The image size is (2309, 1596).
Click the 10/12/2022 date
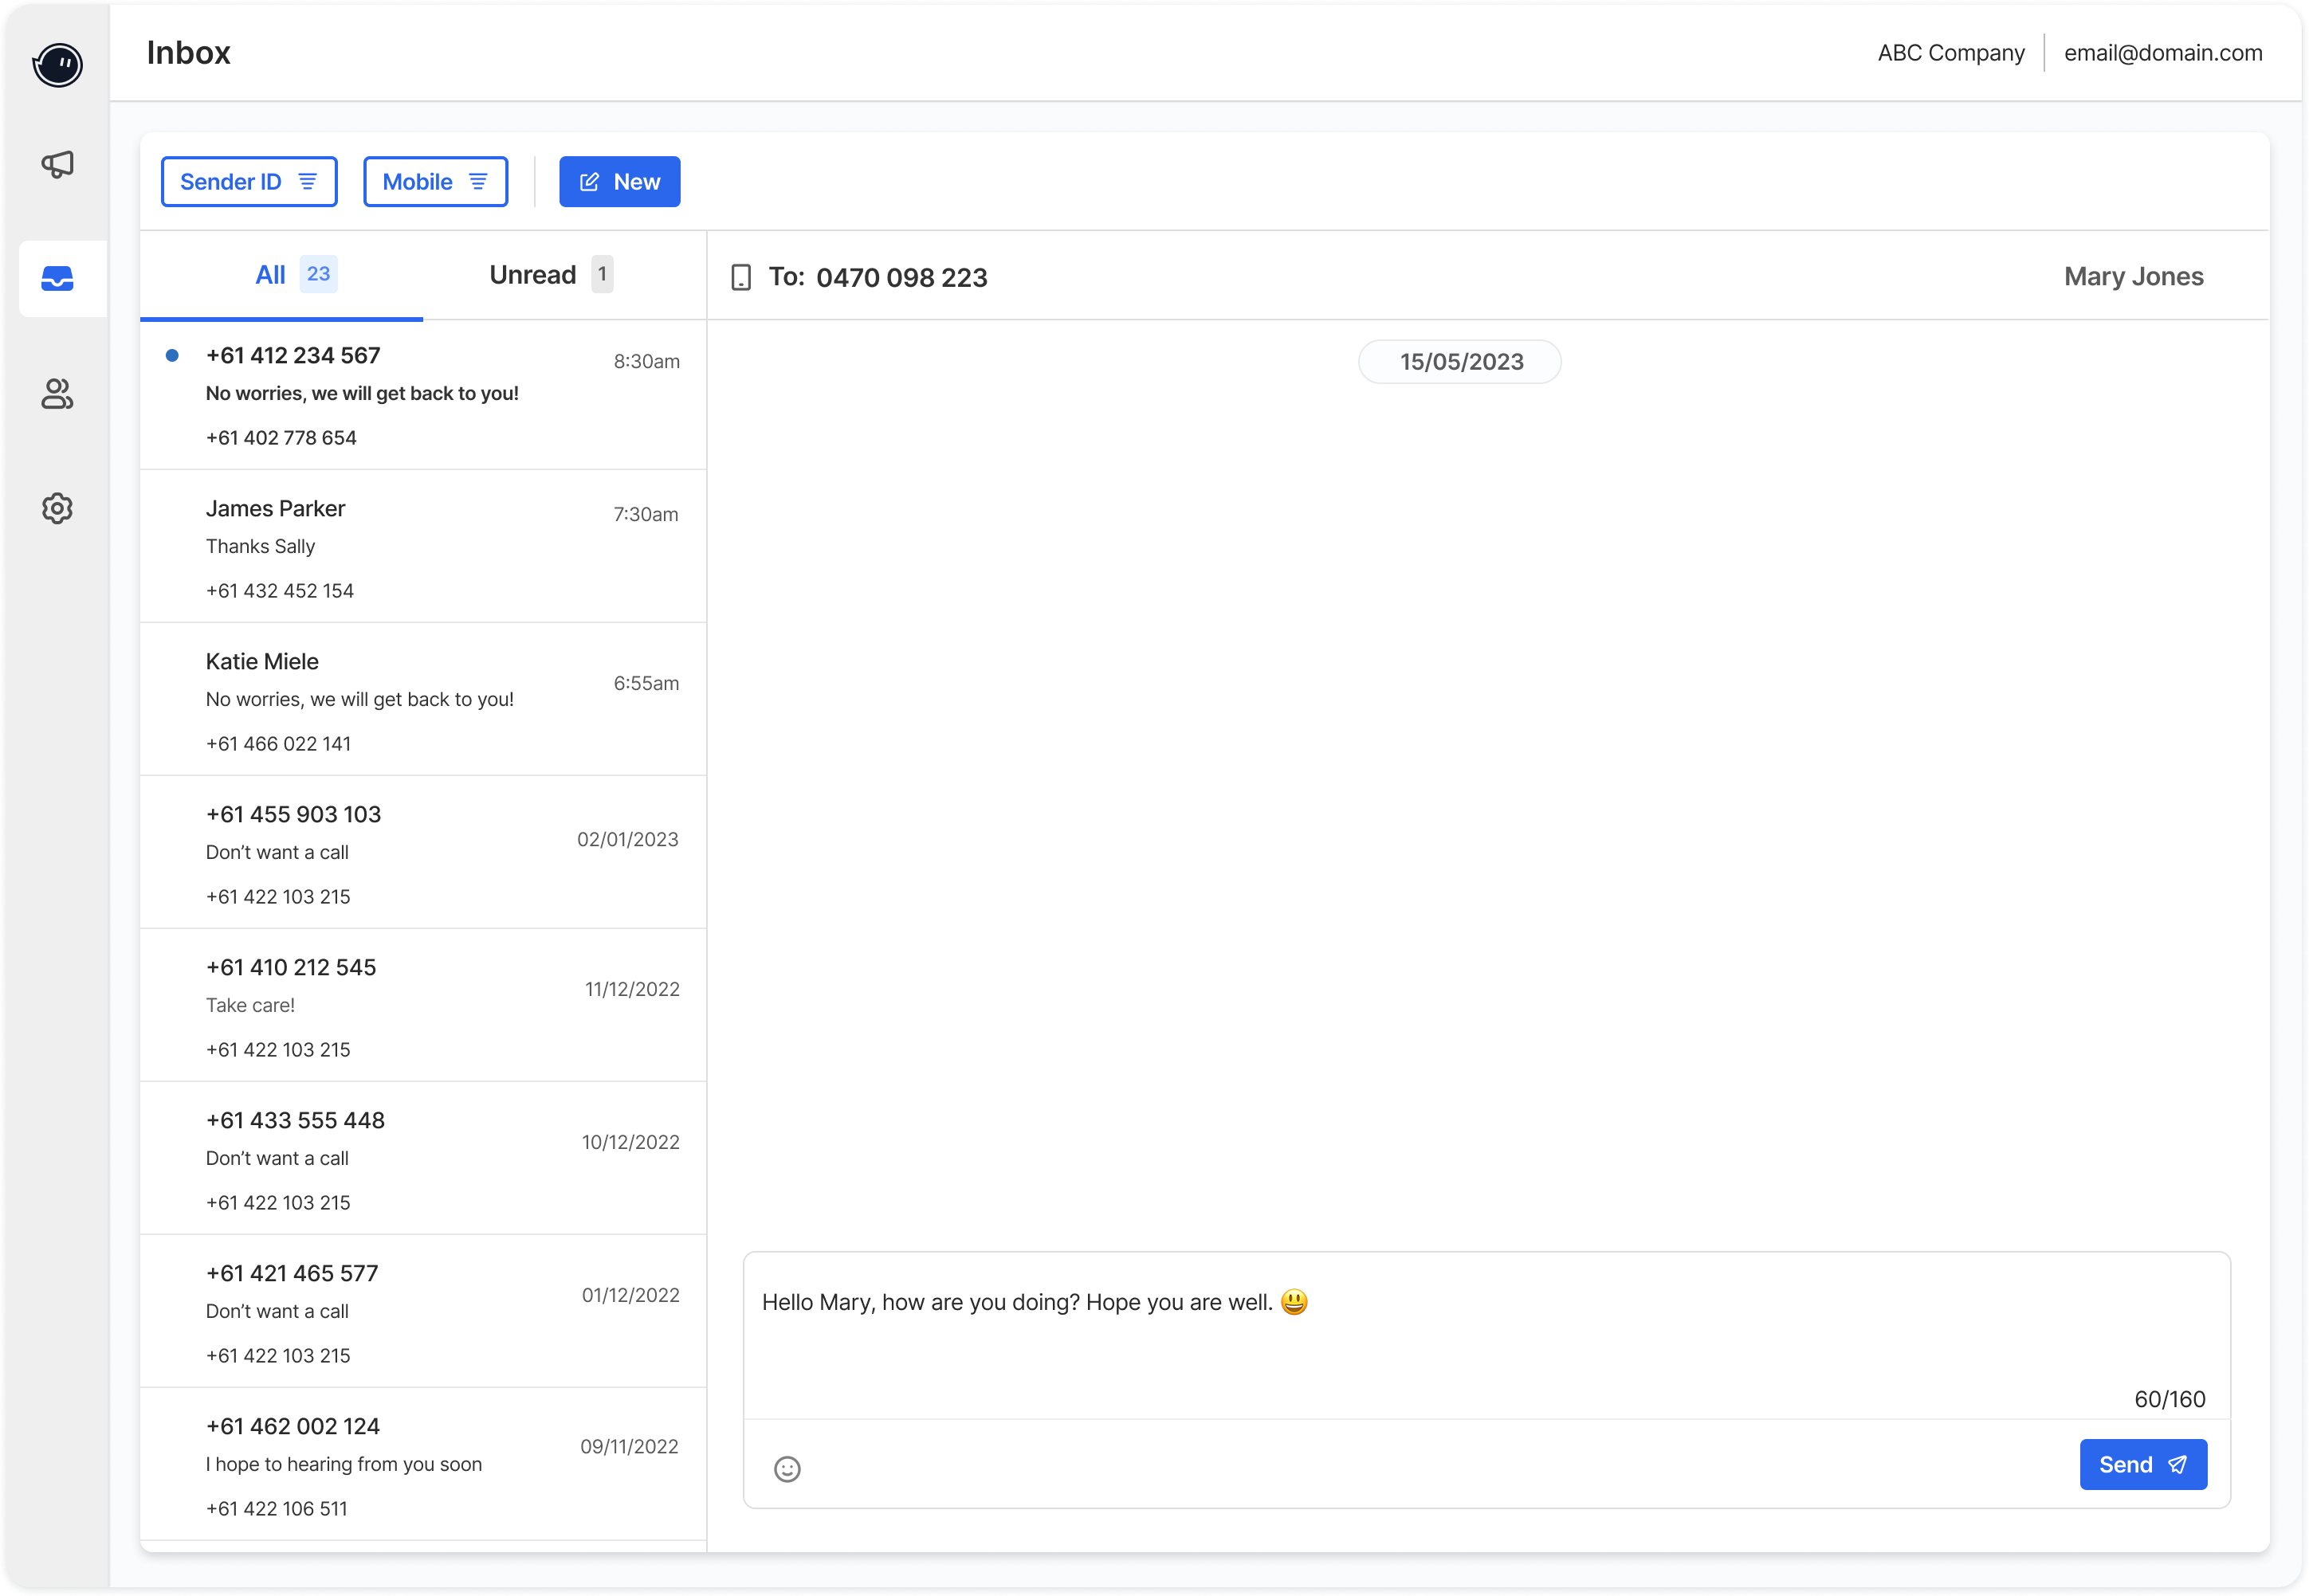point(631,1142)
